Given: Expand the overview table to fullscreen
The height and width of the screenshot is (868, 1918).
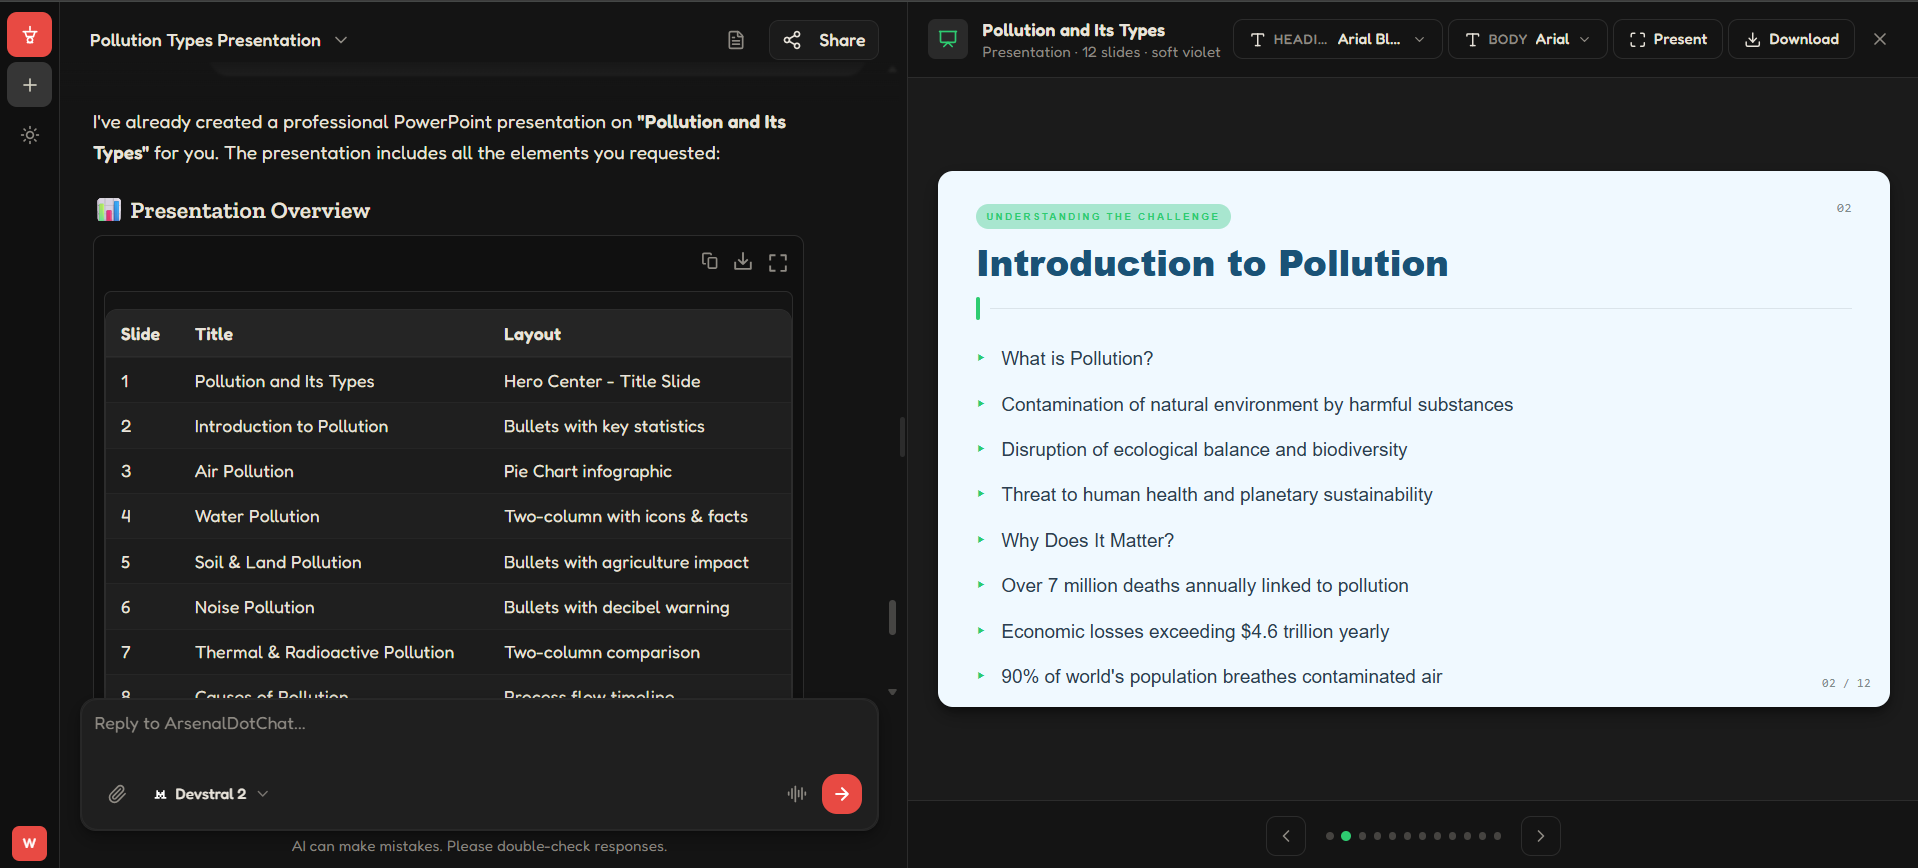Looking at the screenshot, I should pyautogui.click(x=778, y=262).
